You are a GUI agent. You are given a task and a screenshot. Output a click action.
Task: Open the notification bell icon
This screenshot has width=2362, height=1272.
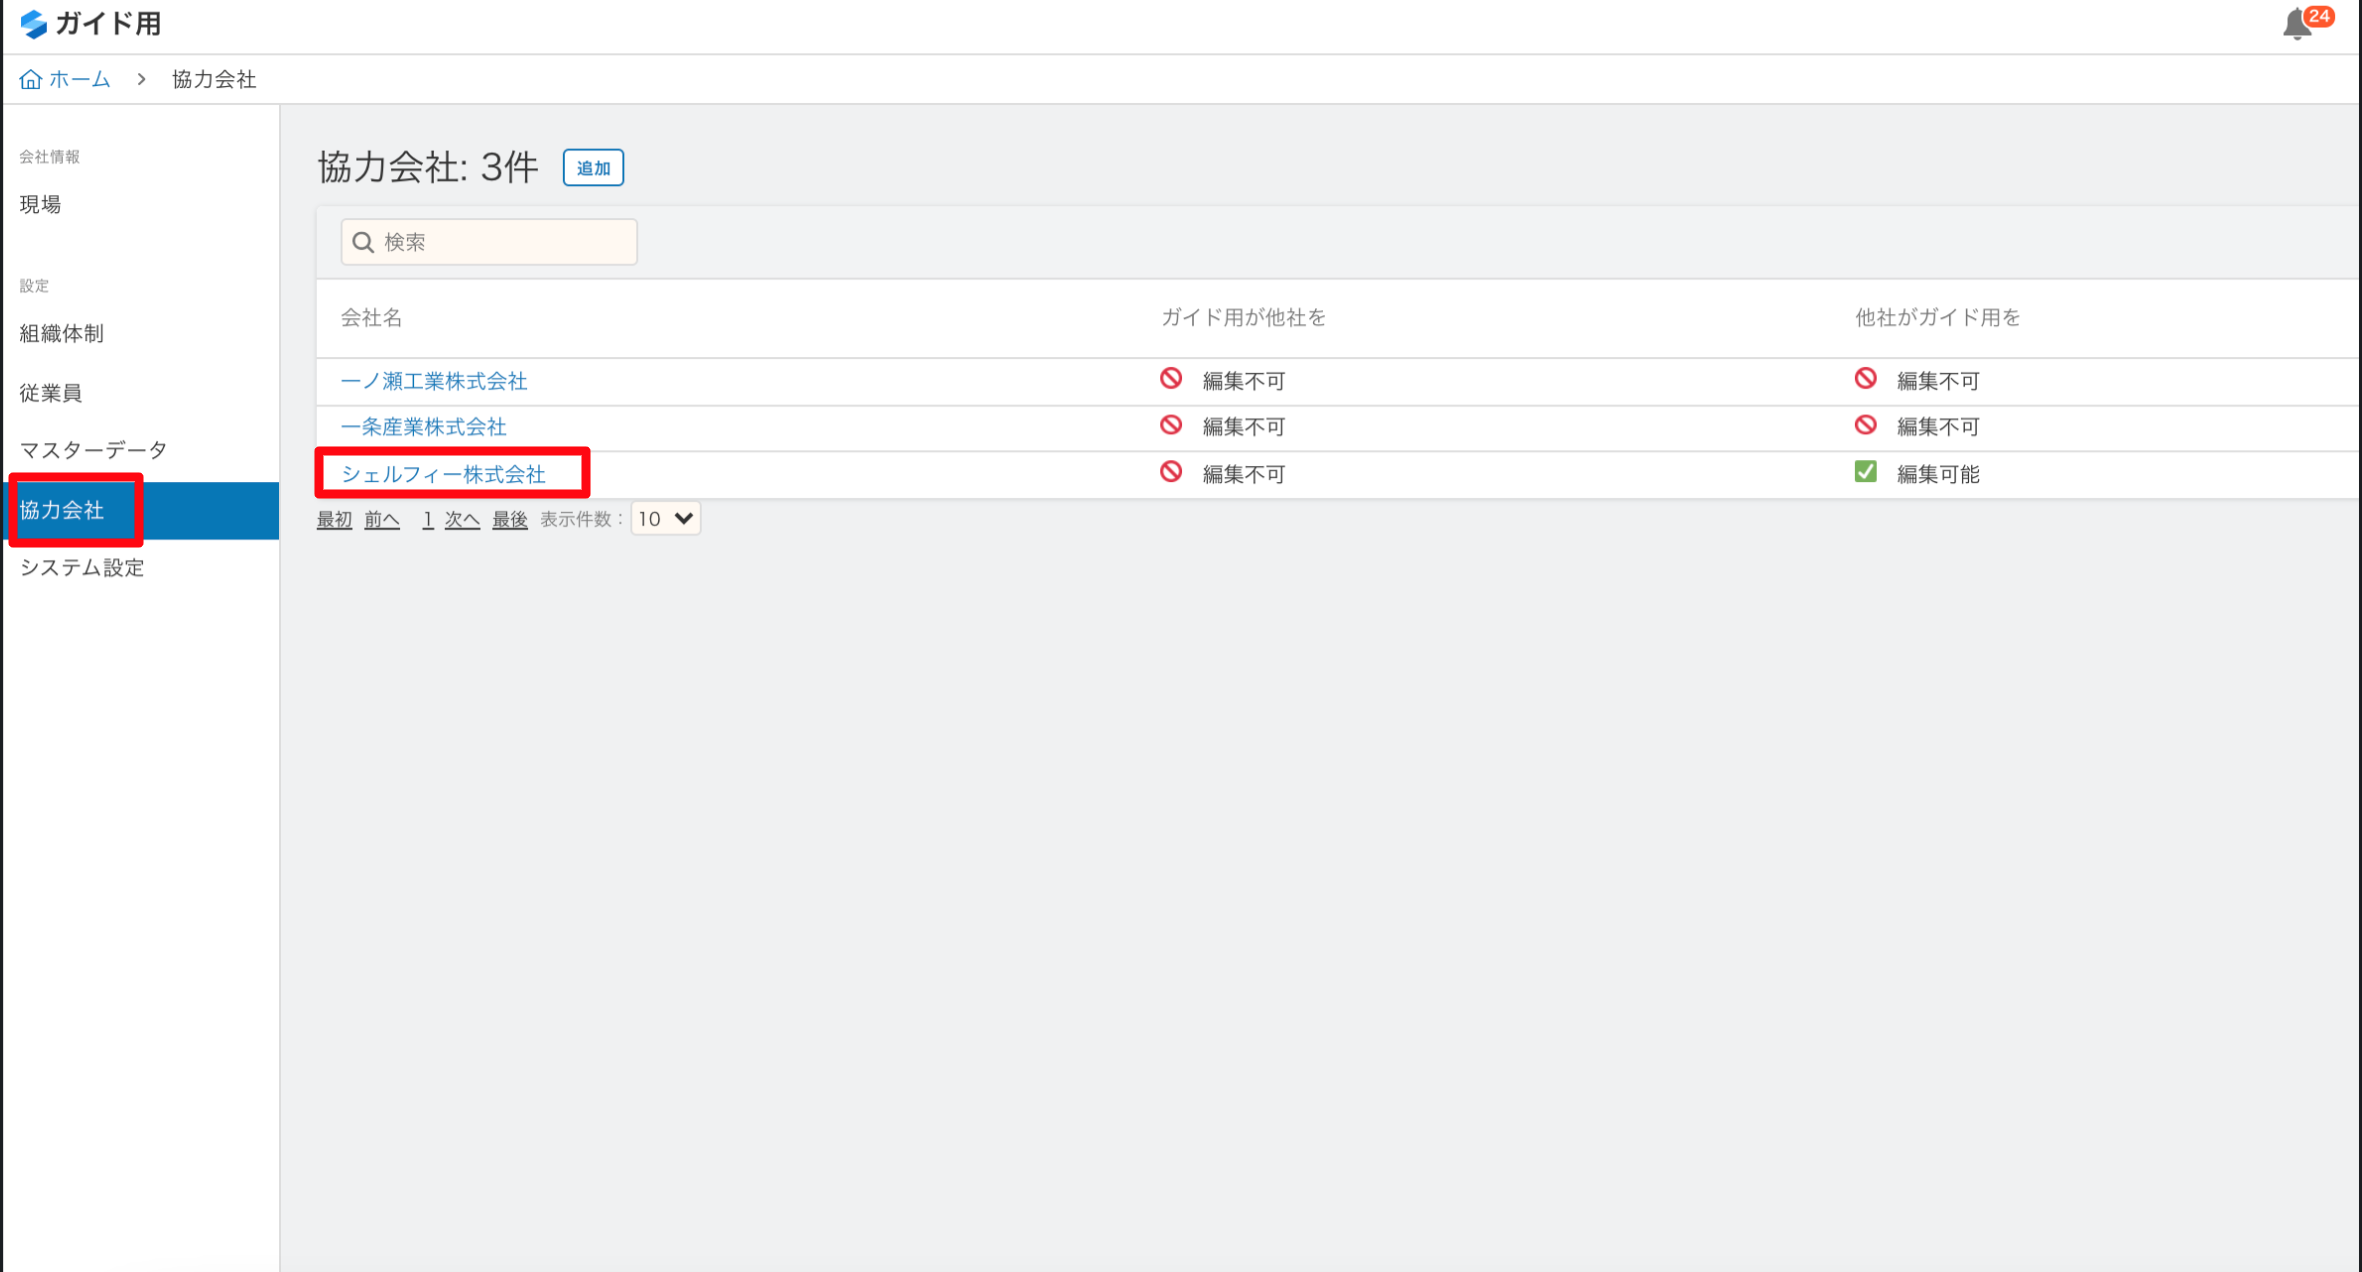pos(2297,24)
